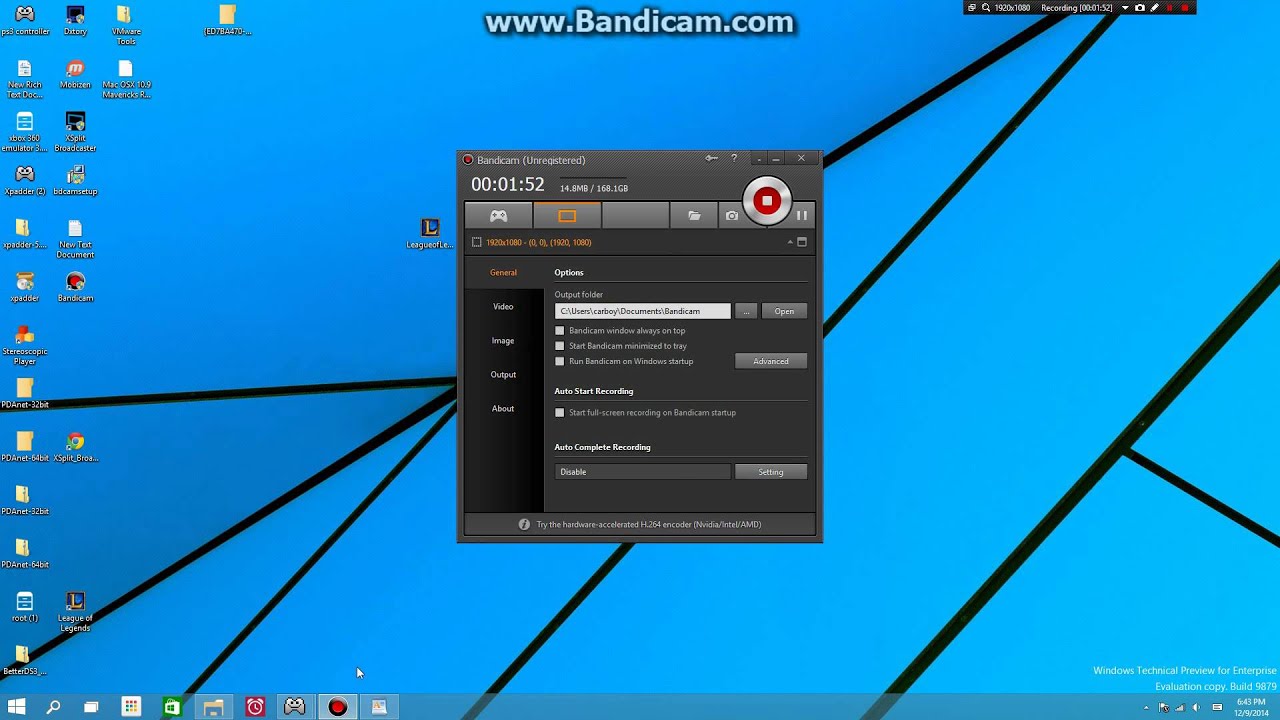Open taskbar Search magnifier
The height and width of the screenshot is (720, 1280).
coord(53,707)
